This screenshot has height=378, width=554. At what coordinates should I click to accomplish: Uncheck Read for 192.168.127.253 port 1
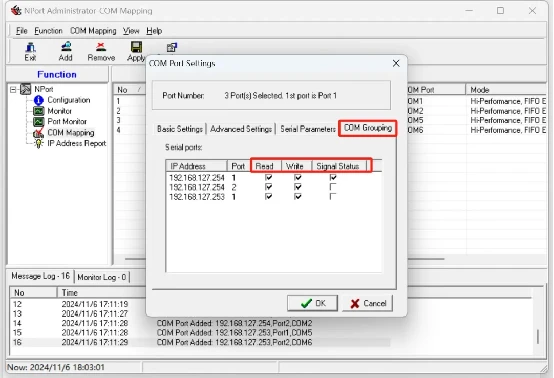269,196
